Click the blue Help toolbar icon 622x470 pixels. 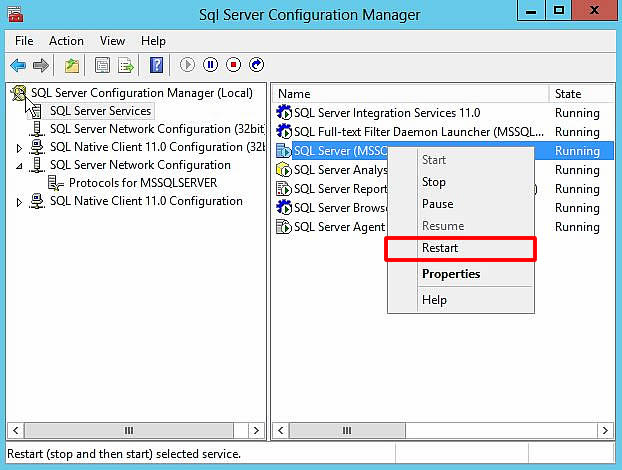coord(156,66)
